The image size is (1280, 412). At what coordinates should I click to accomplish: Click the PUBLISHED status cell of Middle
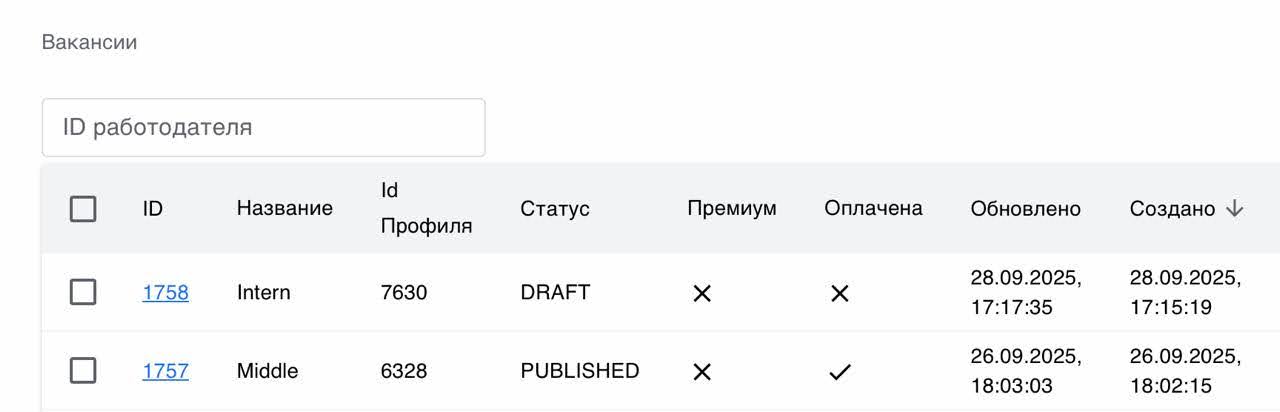click(579, 371)
